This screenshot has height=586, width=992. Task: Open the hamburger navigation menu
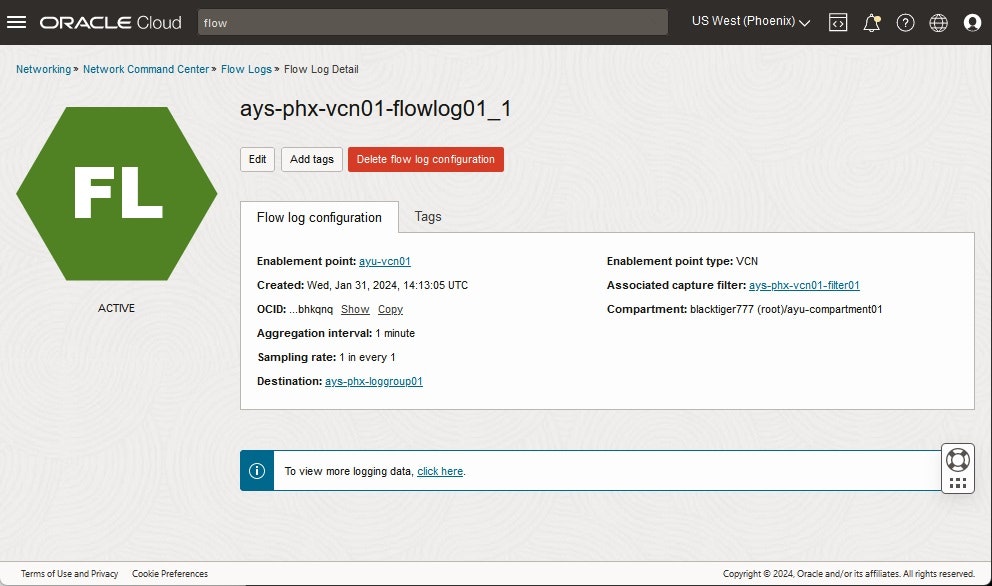(x=16, y=22)
